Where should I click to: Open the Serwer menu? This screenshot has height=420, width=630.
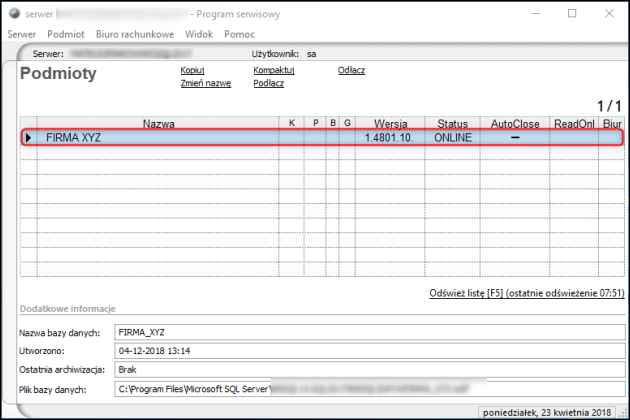tap(22, 34)
